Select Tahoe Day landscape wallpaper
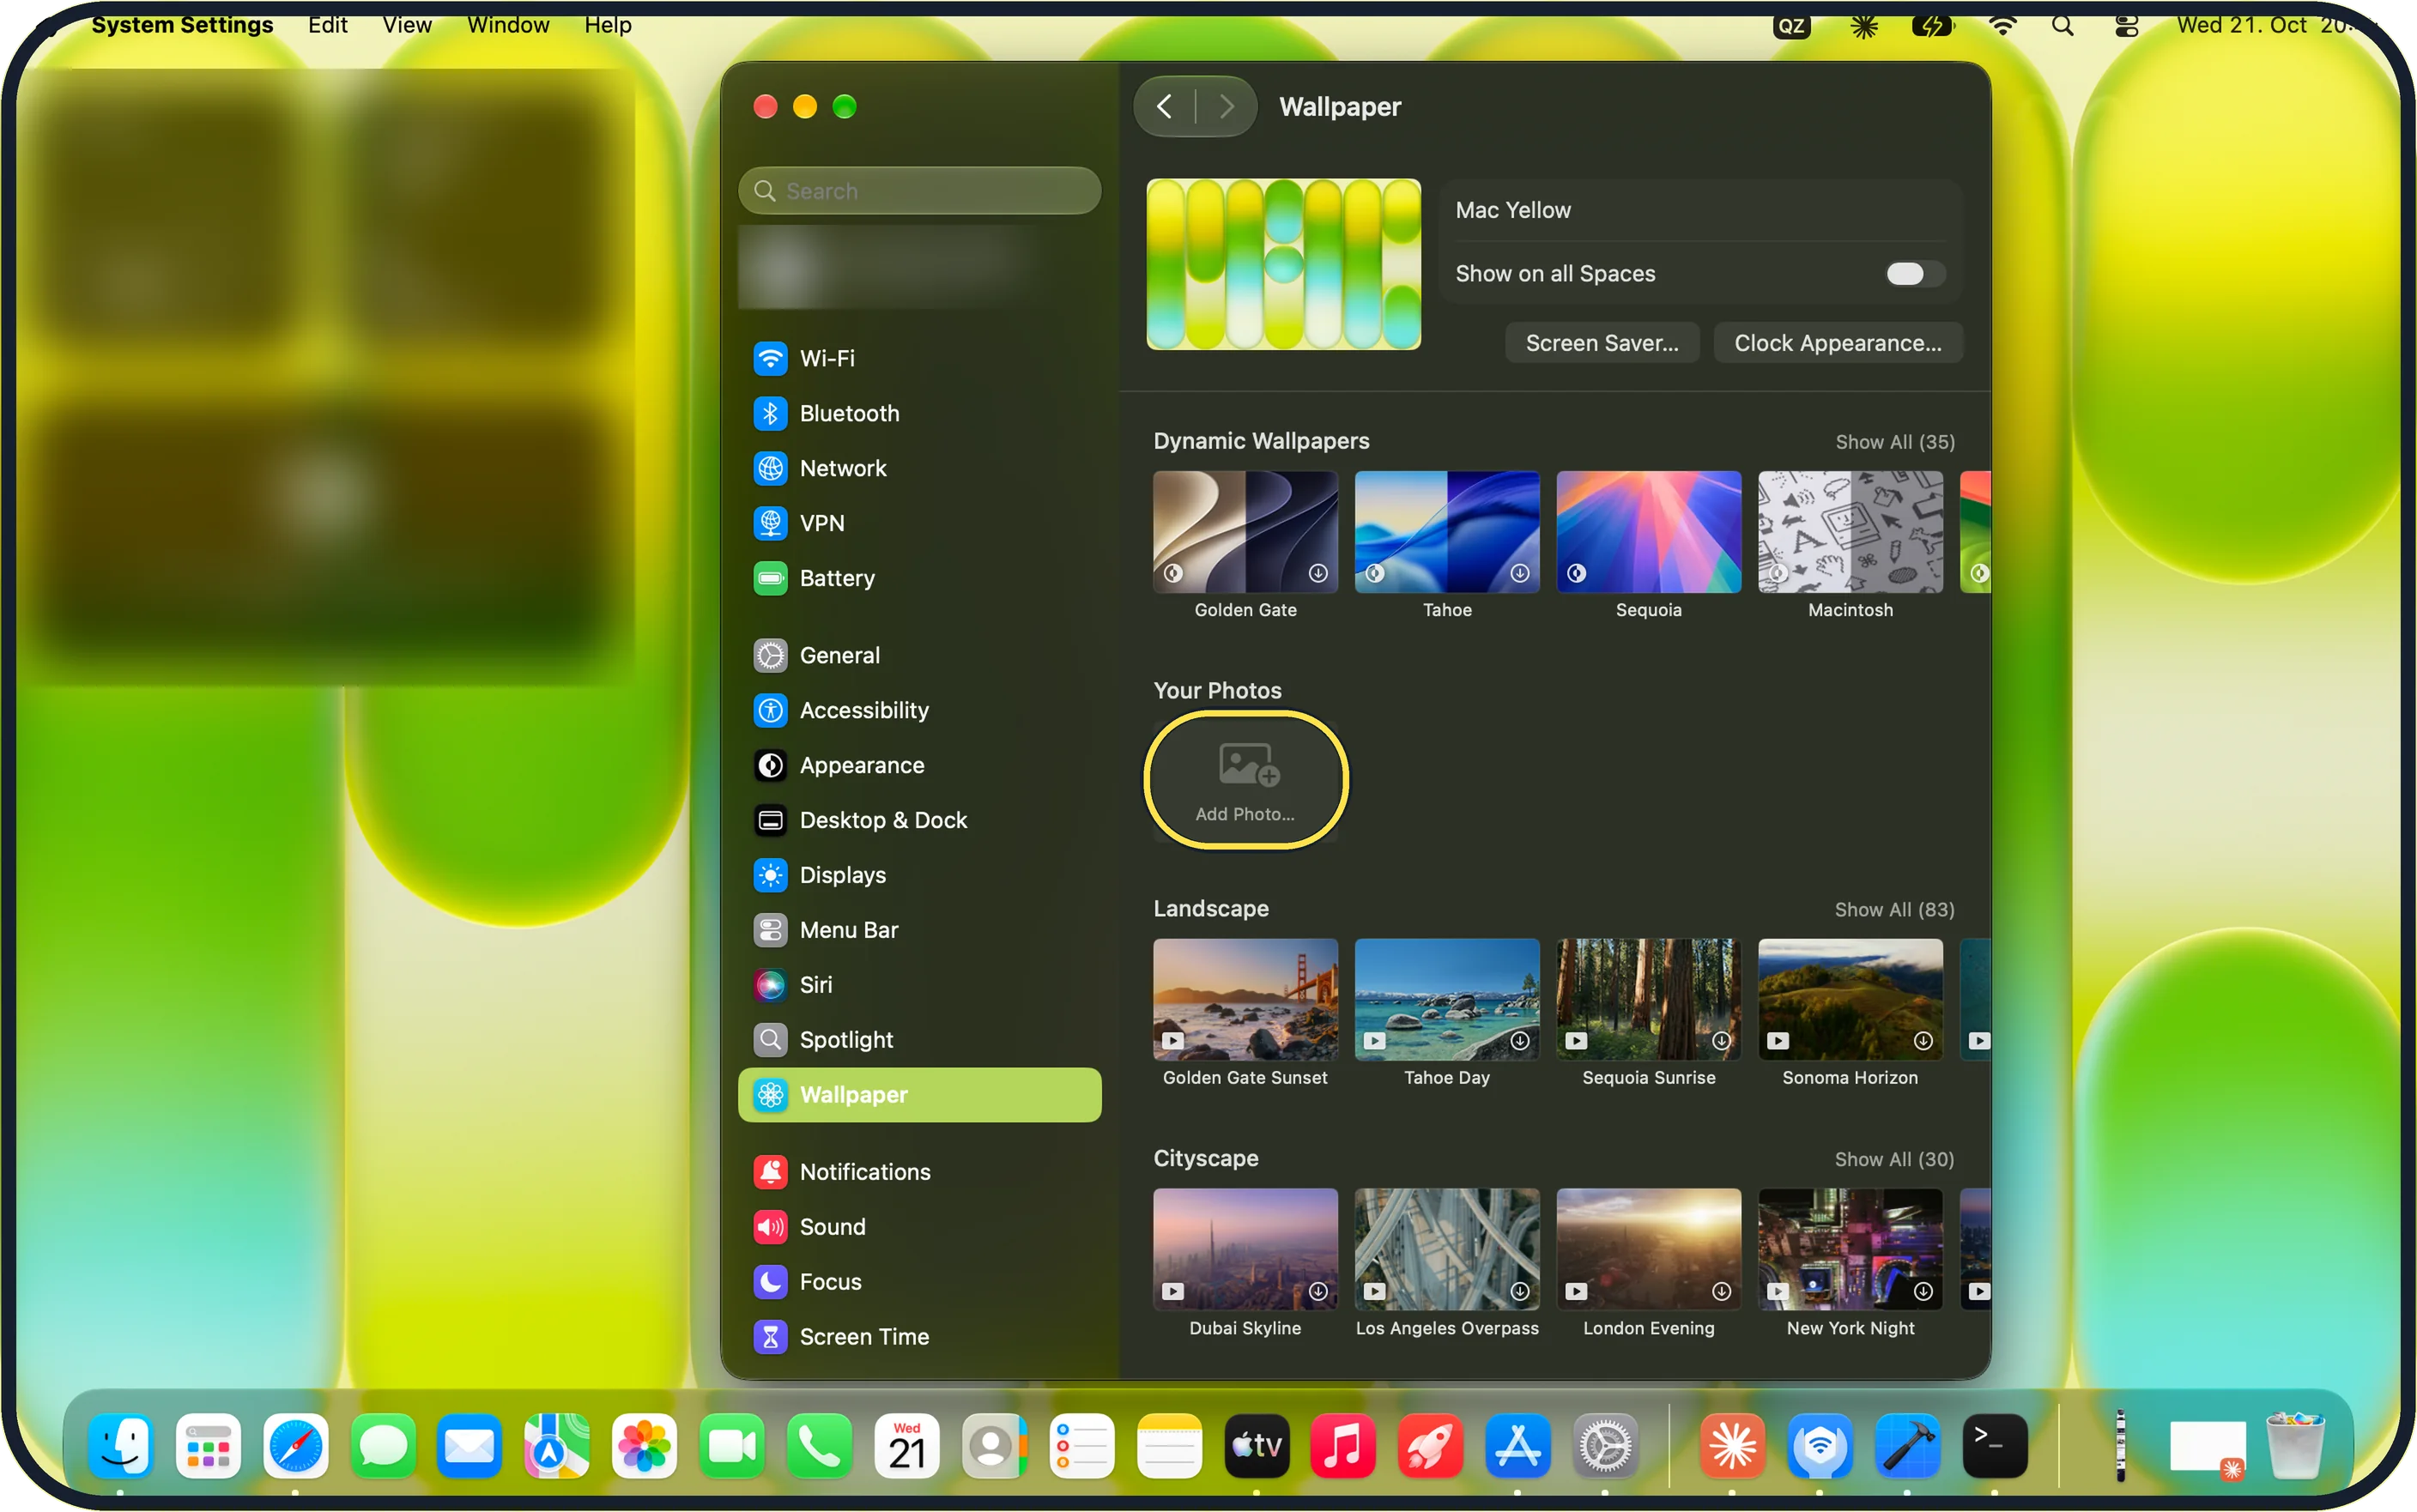 coord(1447,999)
